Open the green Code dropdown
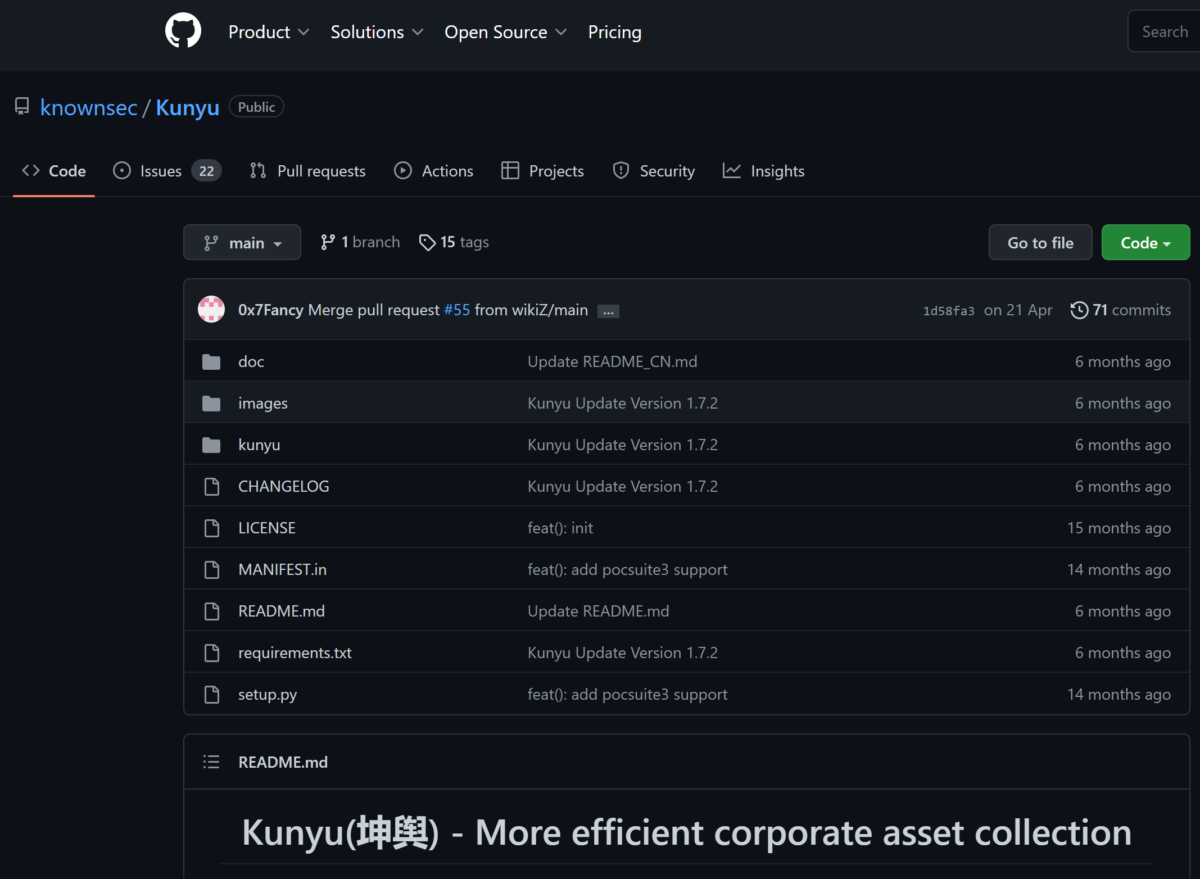The image size is (1200, 879). 1145,242
